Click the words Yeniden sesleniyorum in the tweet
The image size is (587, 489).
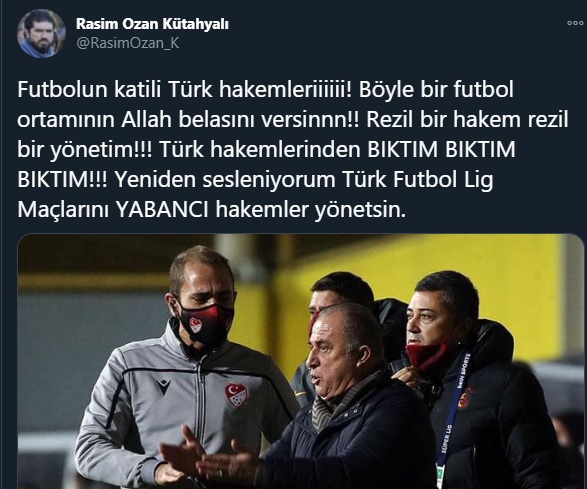pos(225,180)
